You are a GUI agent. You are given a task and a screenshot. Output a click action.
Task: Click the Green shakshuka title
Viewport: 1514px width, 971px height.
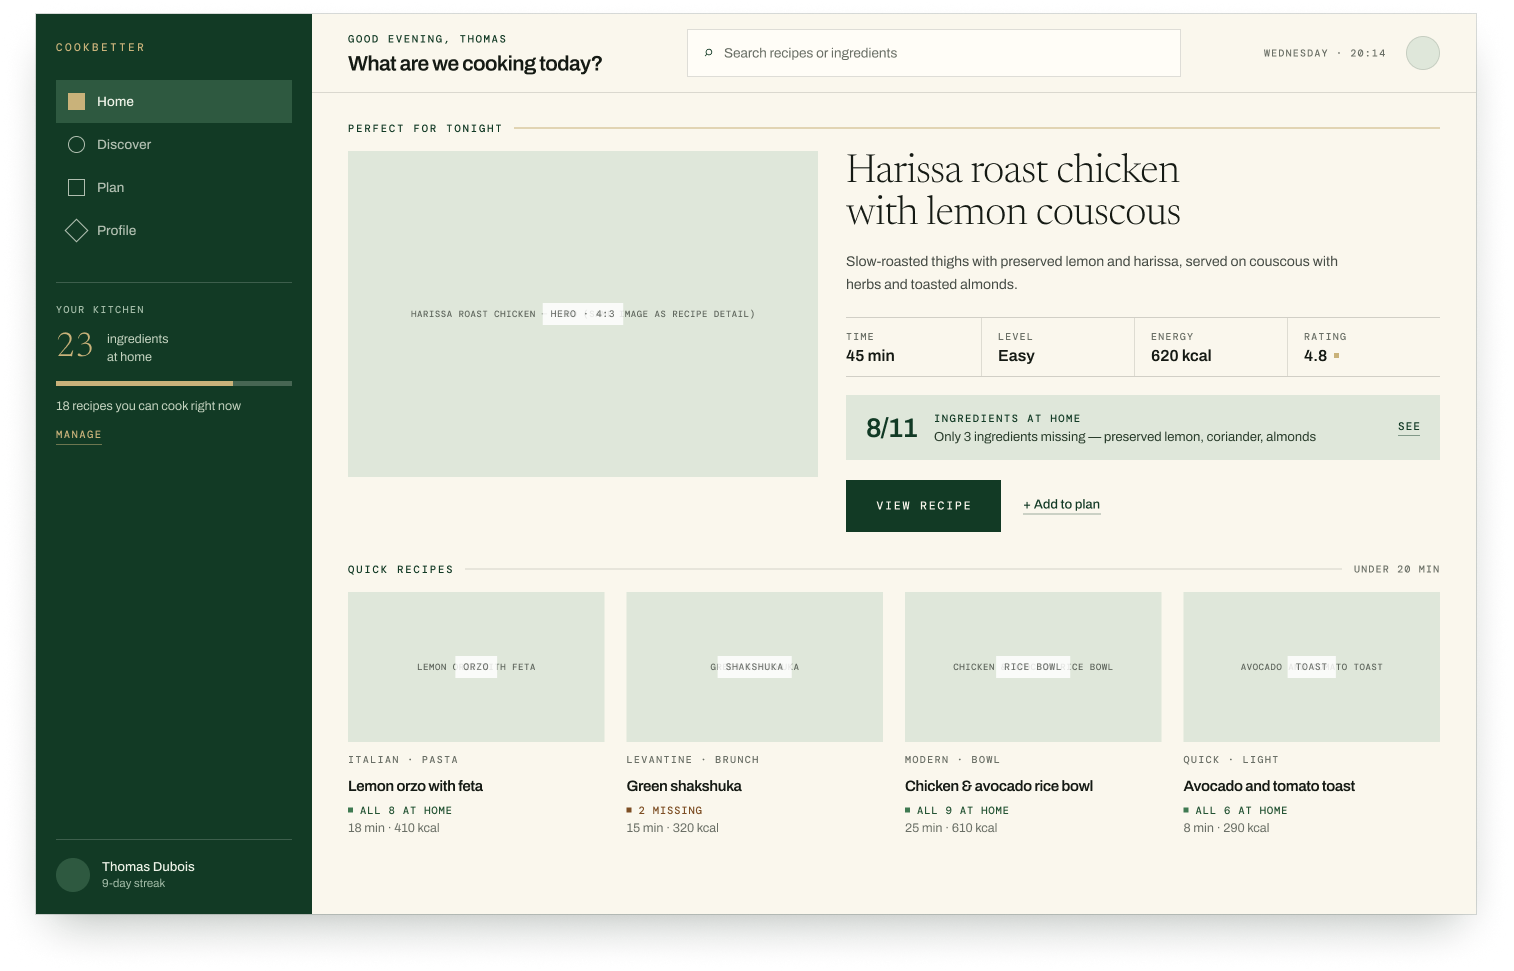[x=684, y=786]
